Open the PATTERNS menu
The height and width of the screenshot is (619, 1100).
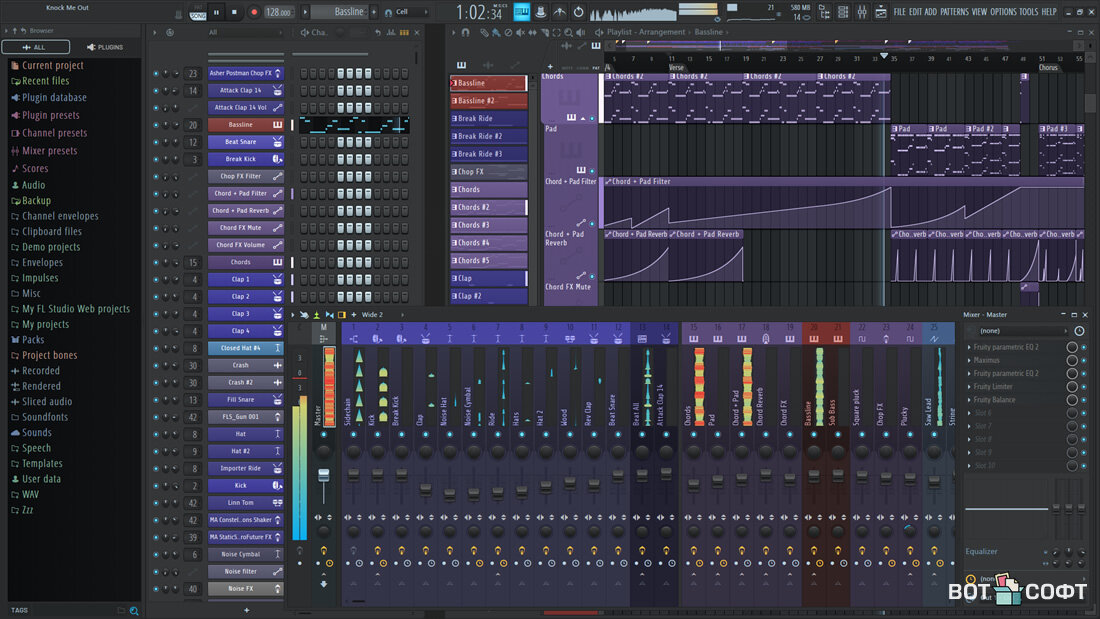point(954,12)
